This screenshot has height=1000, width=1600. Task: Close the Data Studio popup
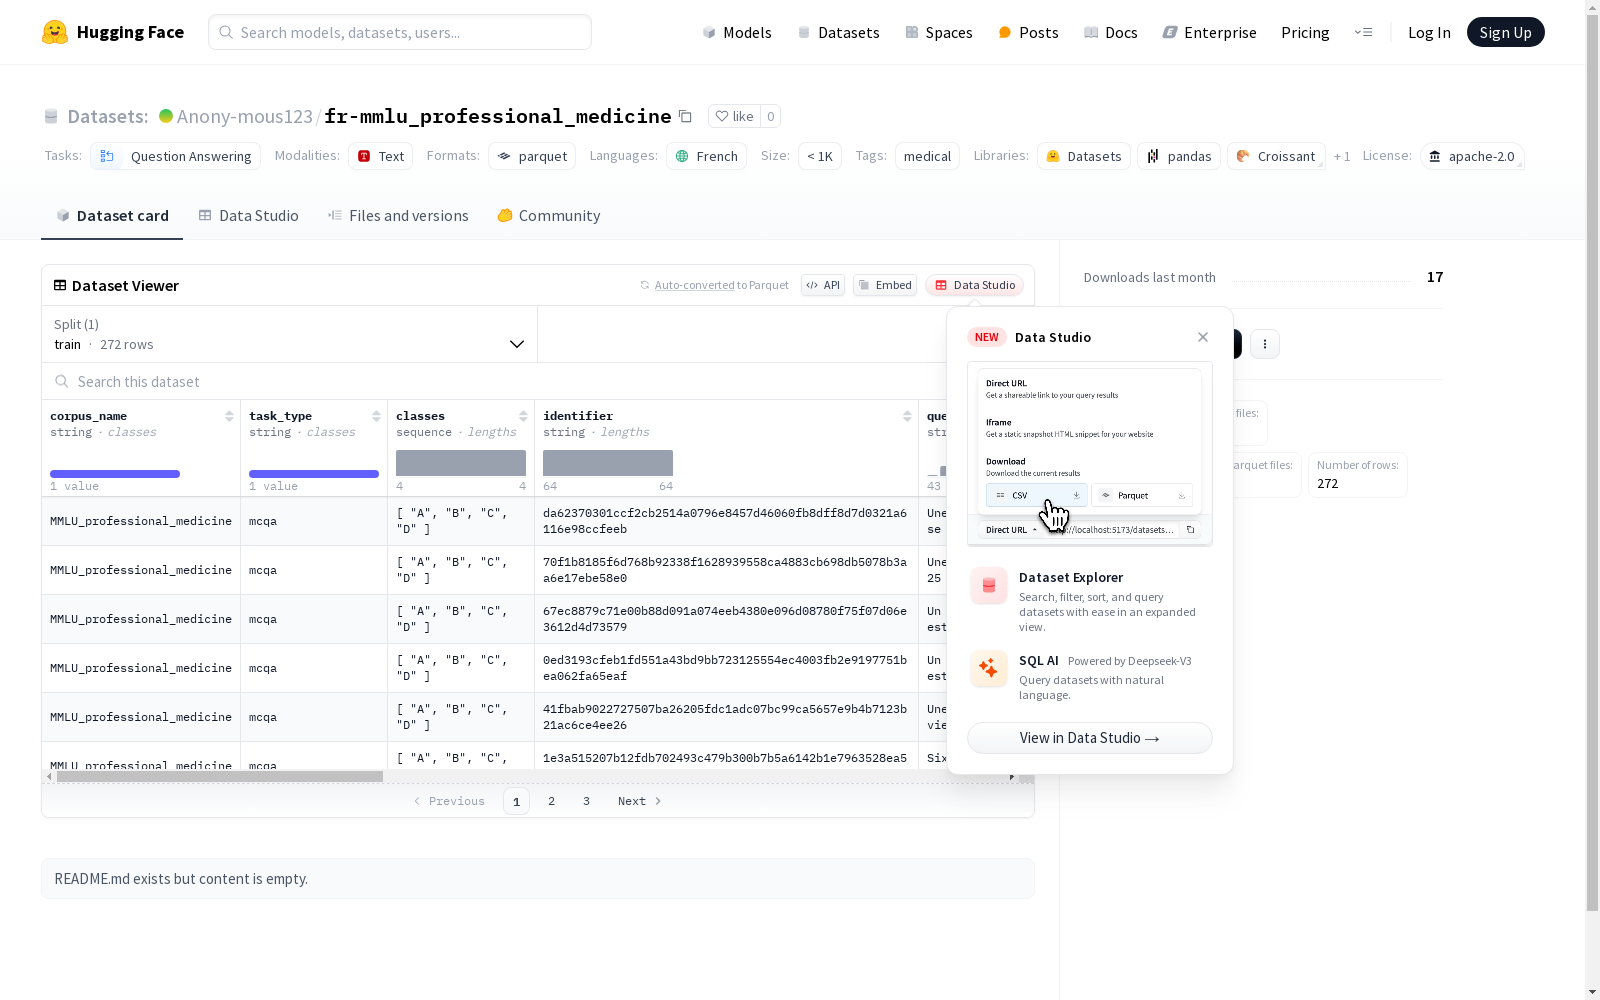(x=1203, y=337)
